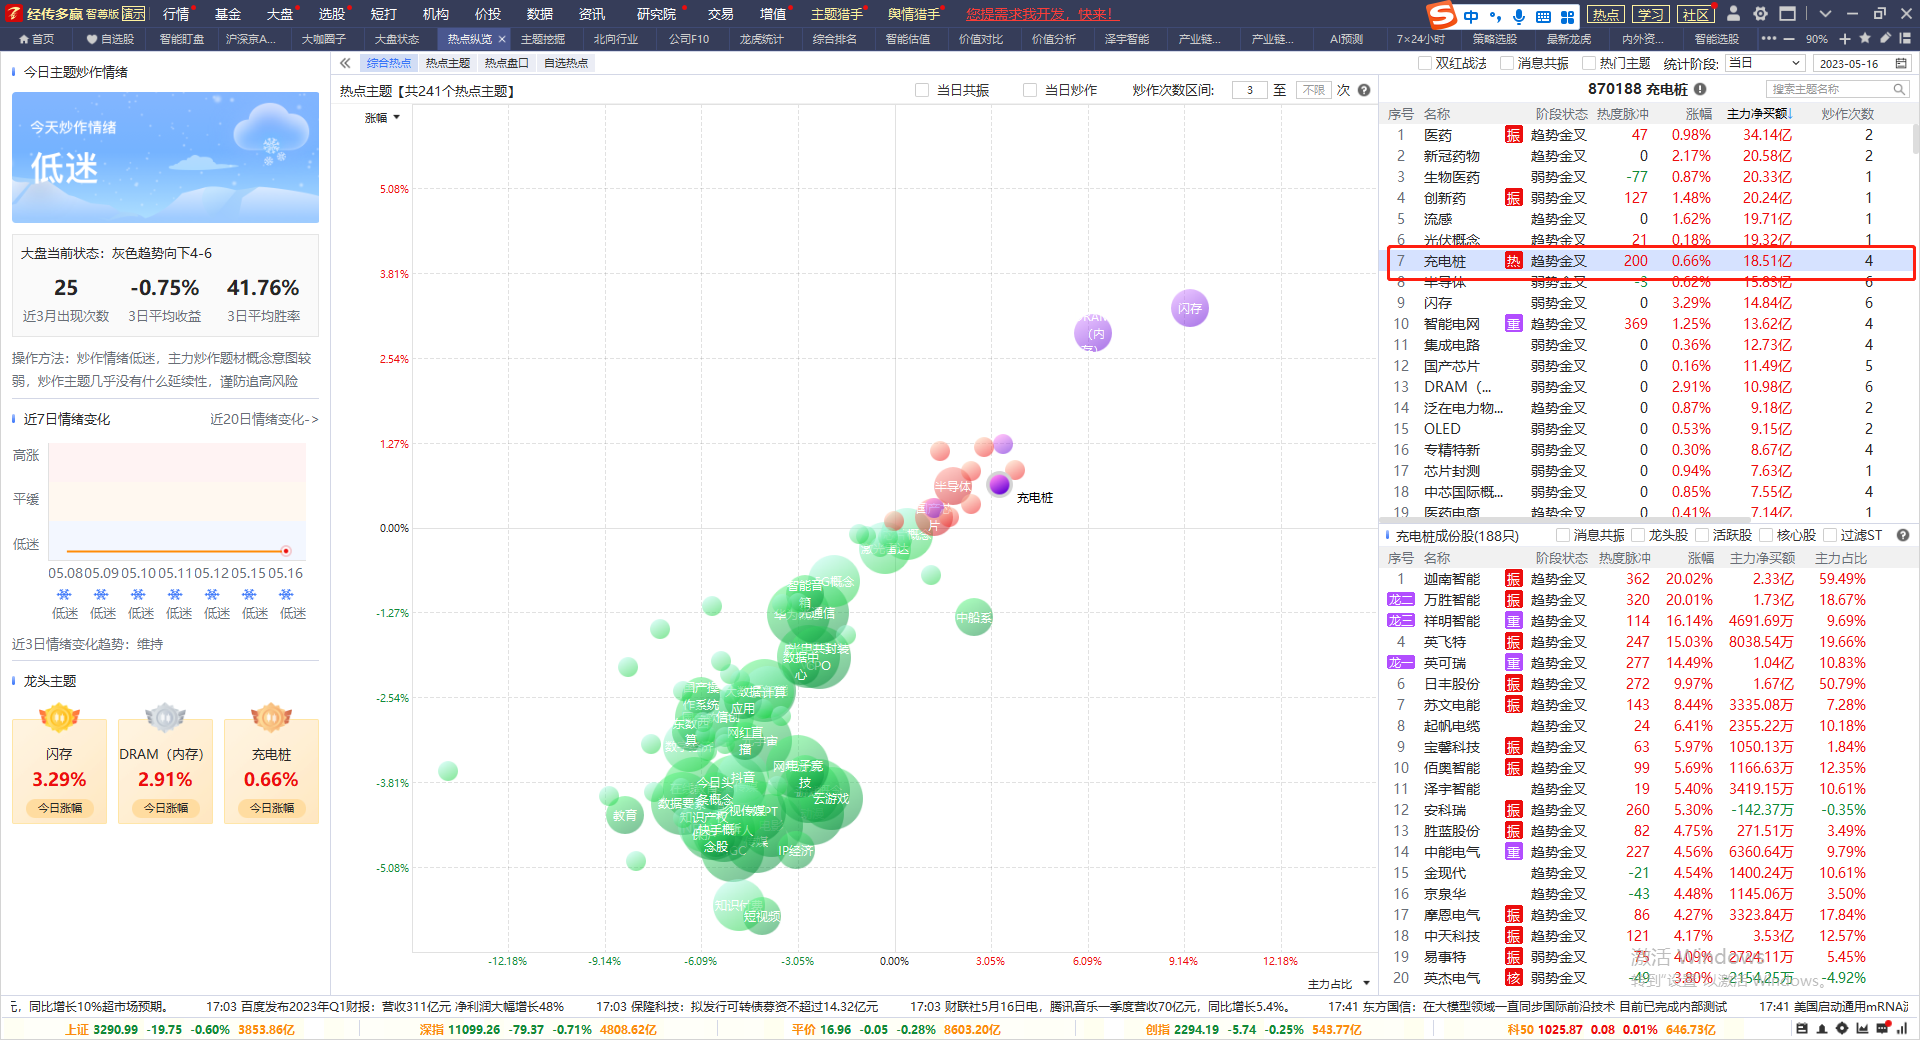Switch to the 热点主题 tab

(447, 63)
